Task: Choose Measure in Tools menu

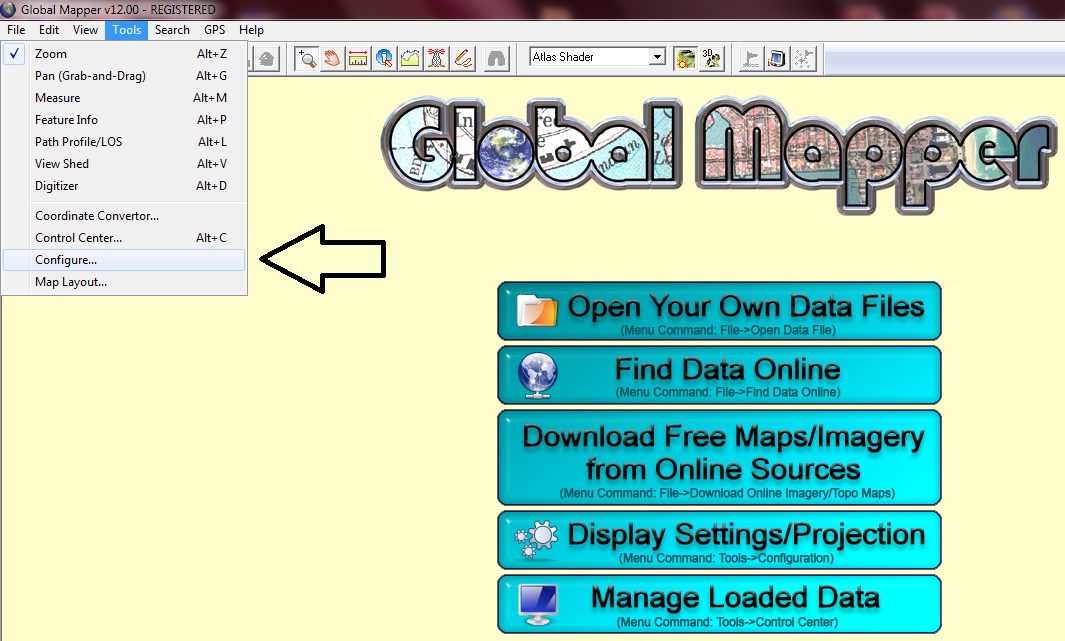Action: pyautogui.click(x=124, y=98)
